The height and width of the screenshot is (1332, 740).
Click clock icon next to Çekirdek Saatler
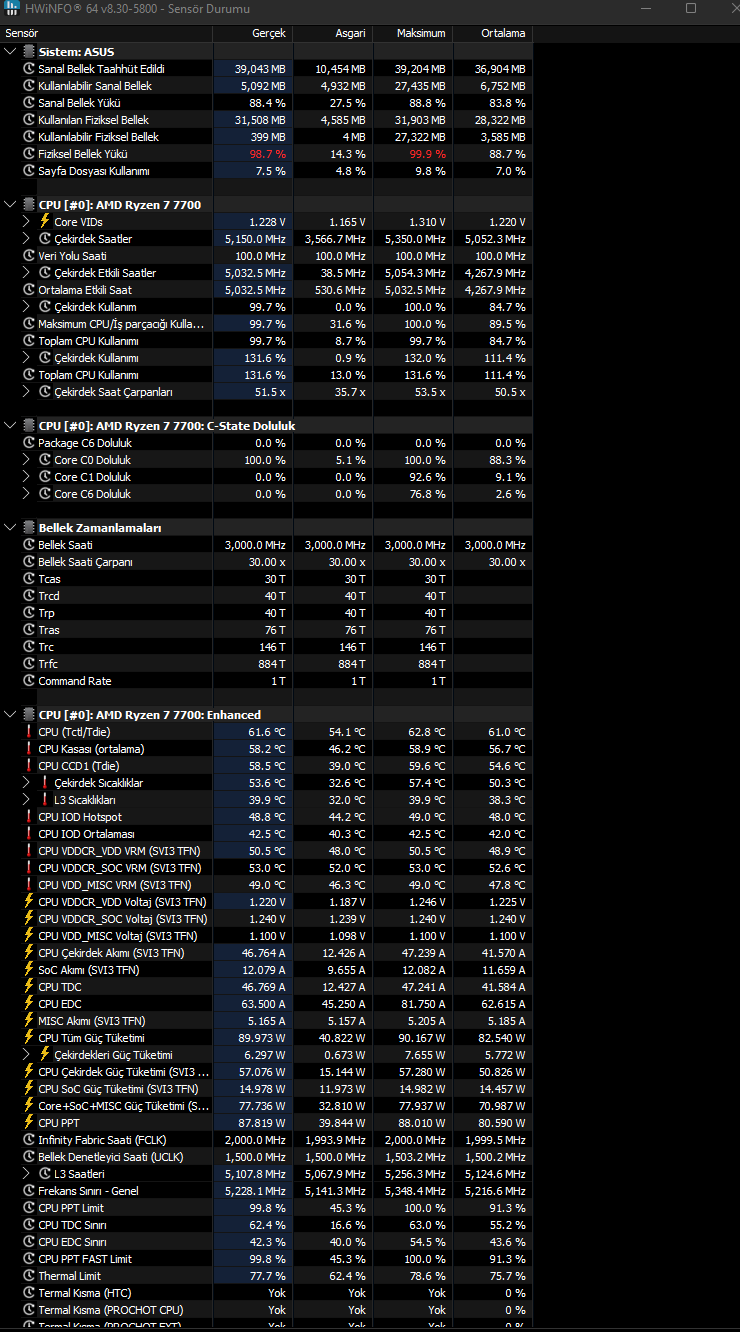click(x=44, y=239)
